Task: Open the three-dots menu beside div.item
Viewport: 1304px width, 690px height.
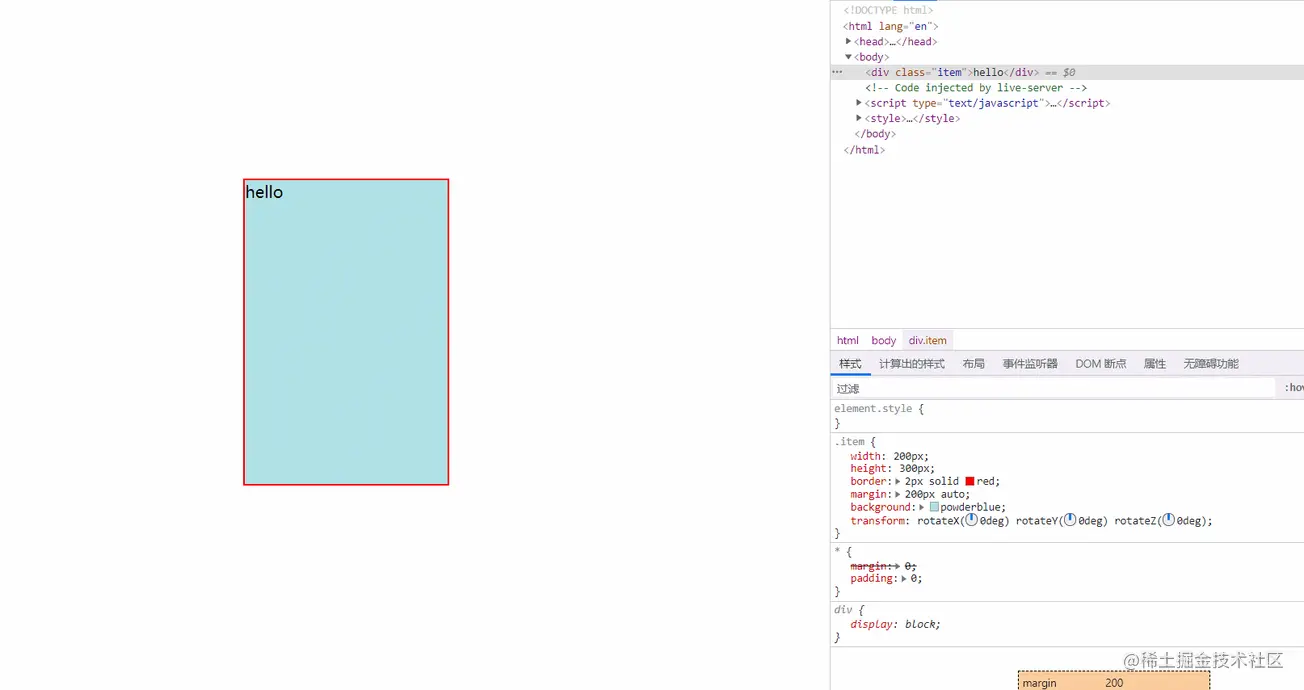Action: [838, 72]
